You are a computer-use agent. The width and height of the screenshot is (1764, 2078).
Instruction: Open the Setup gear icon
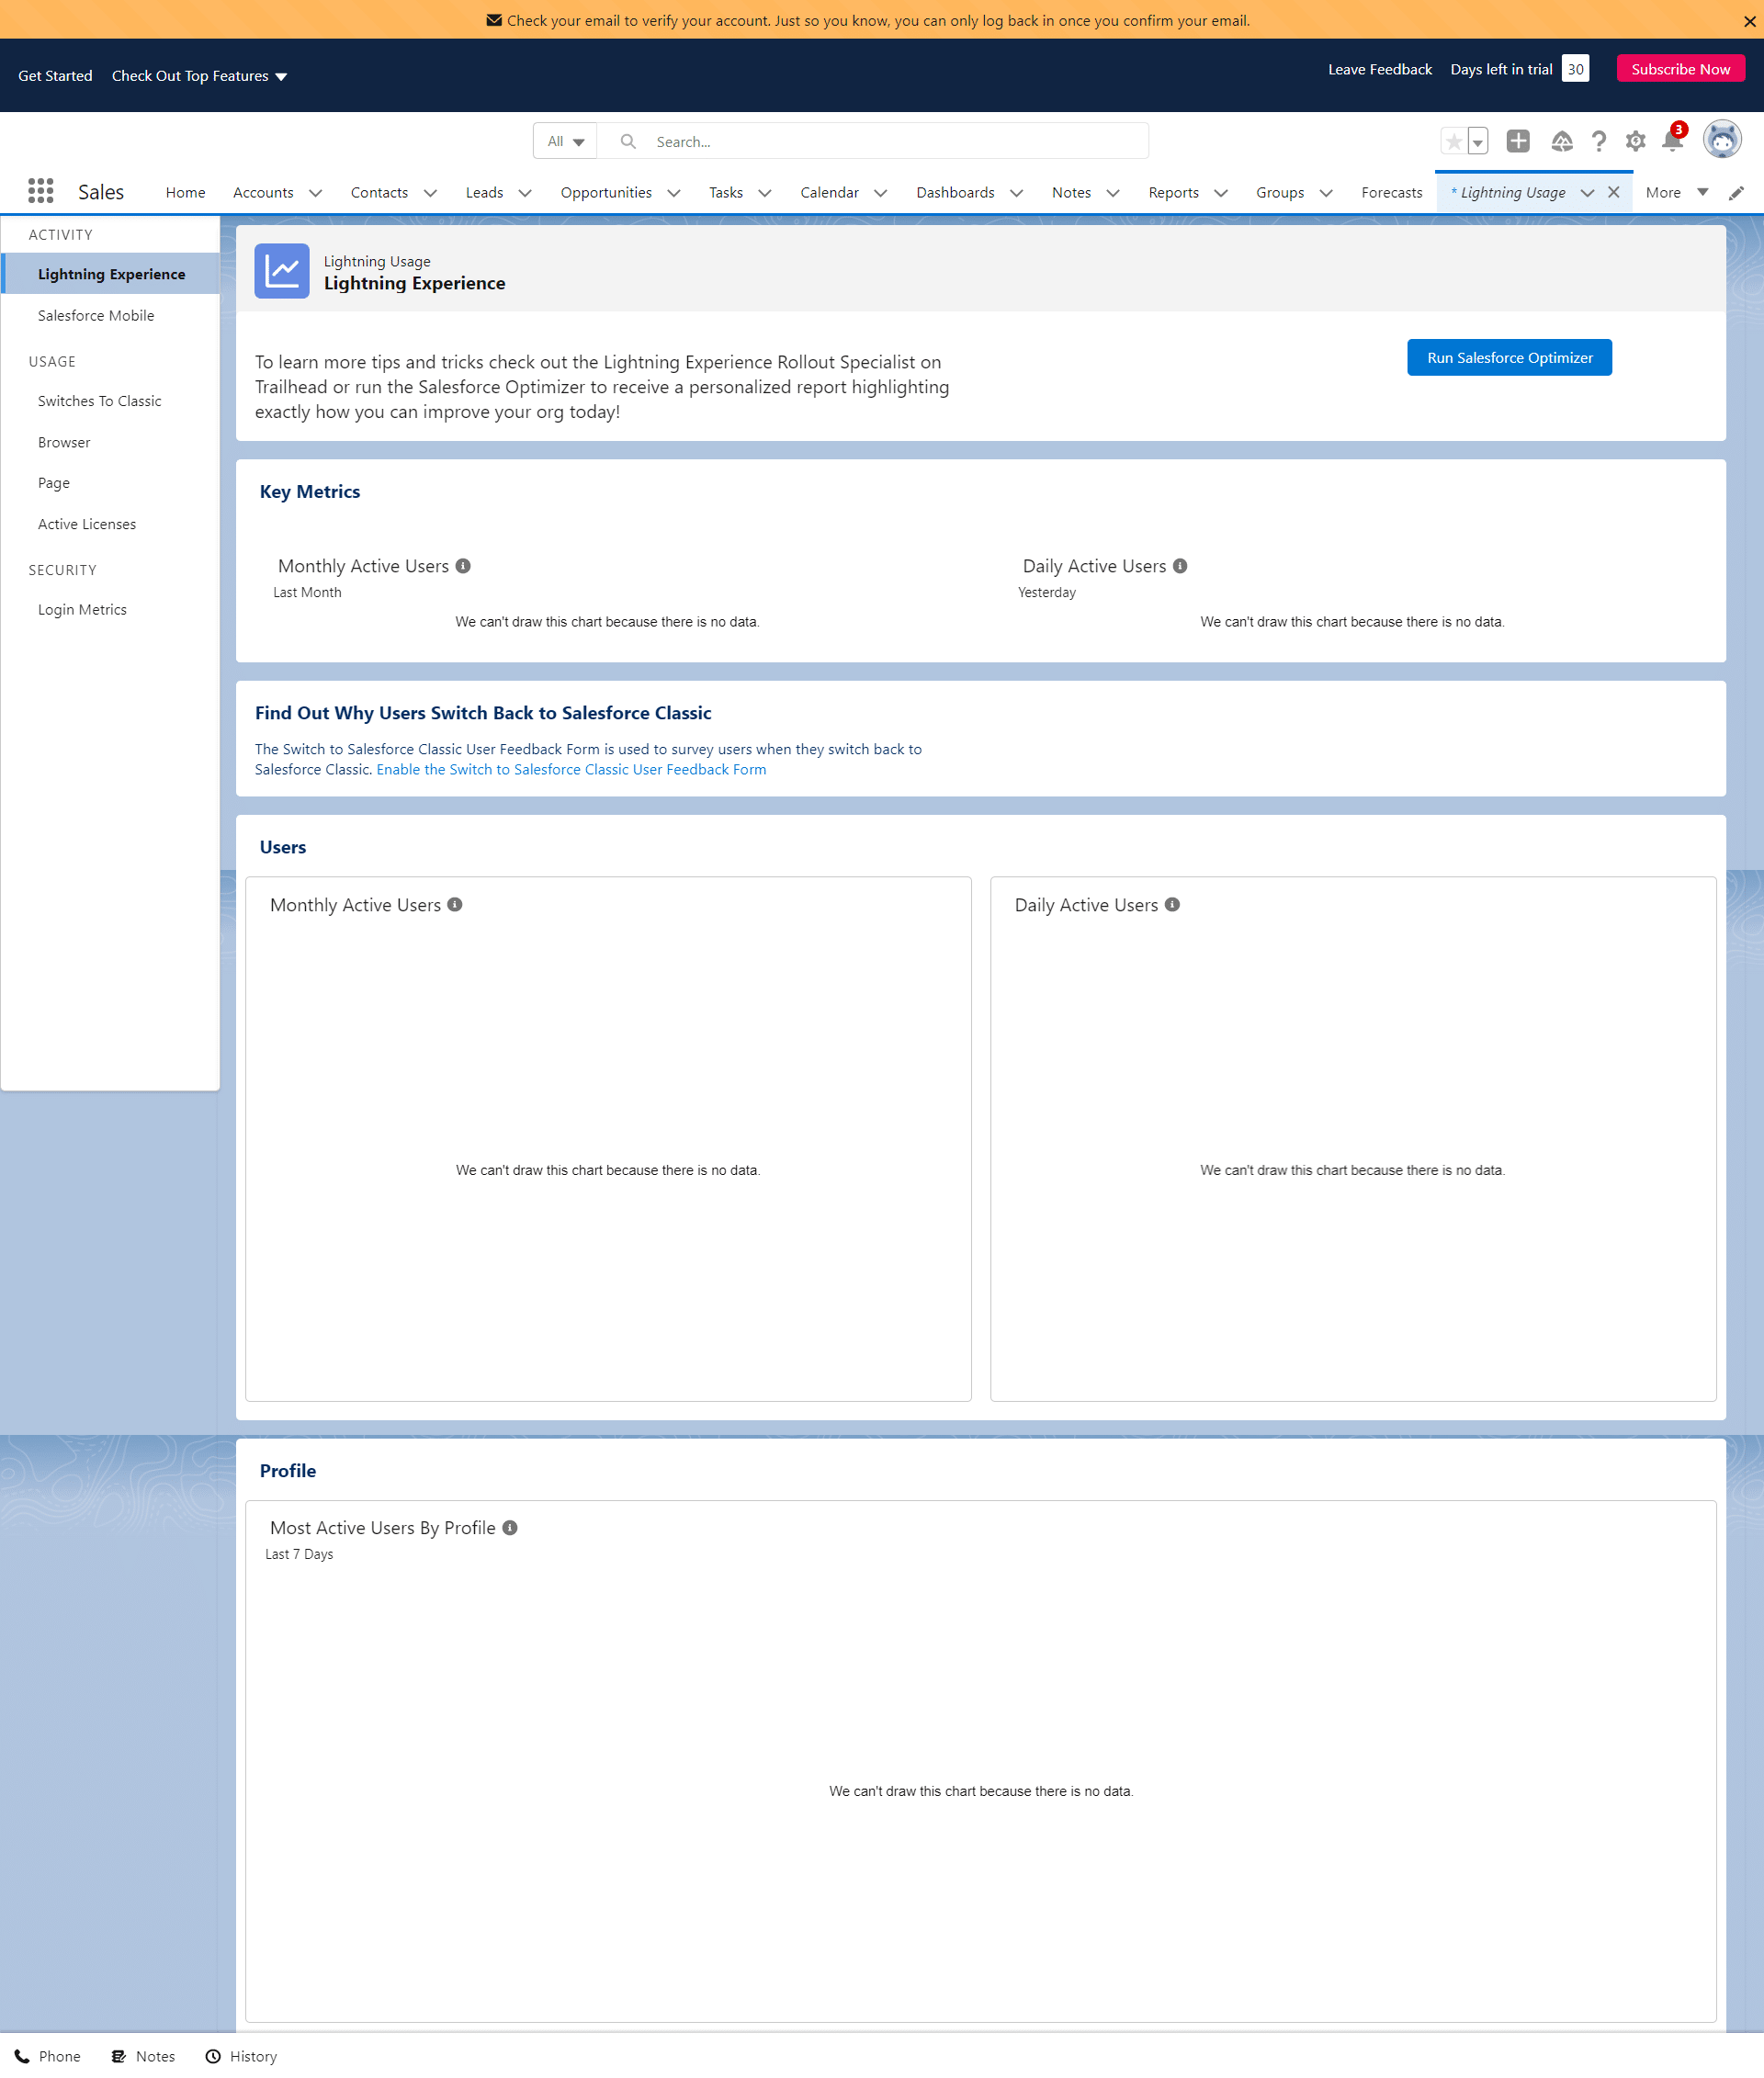[1635, 142]
